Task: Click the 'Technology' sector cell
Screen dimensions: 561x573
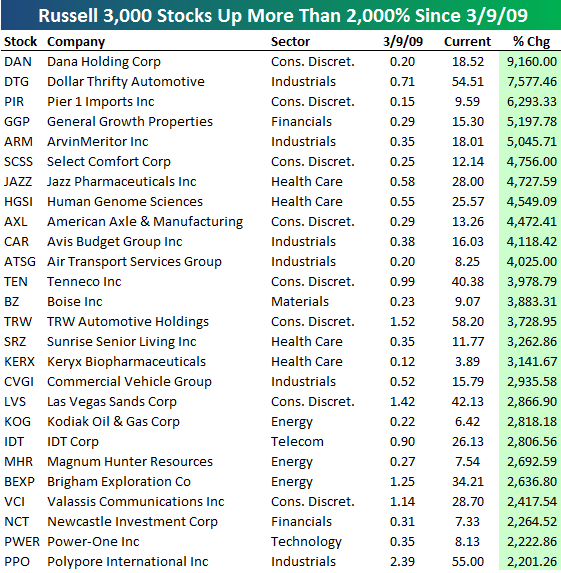Action: [x=306, y=542]
